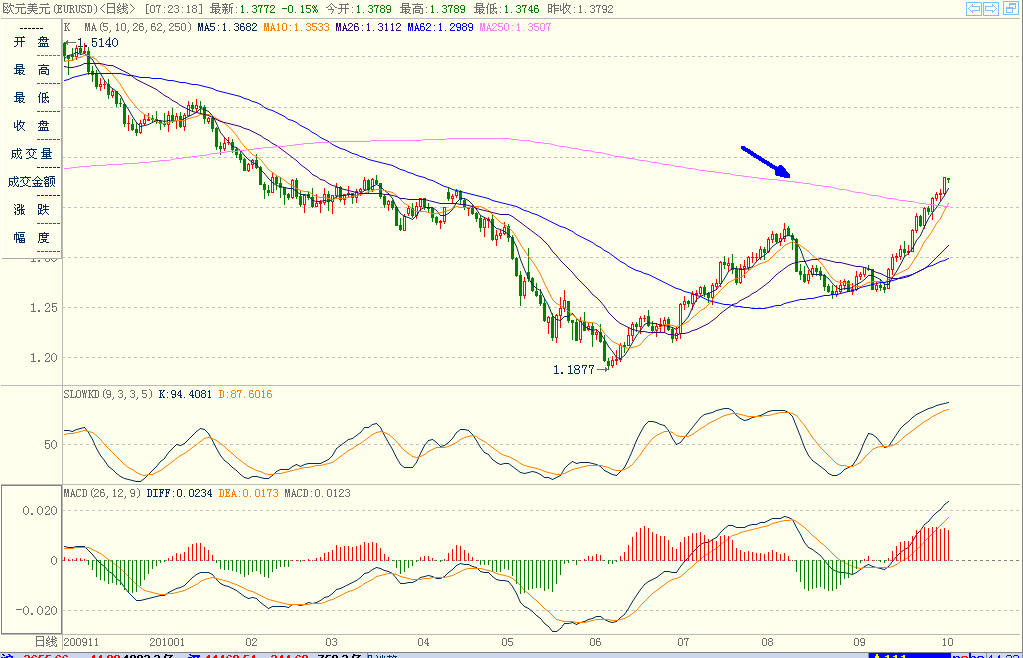
Task: Select the 最低 row in the info panel
Action: (31, 98)
